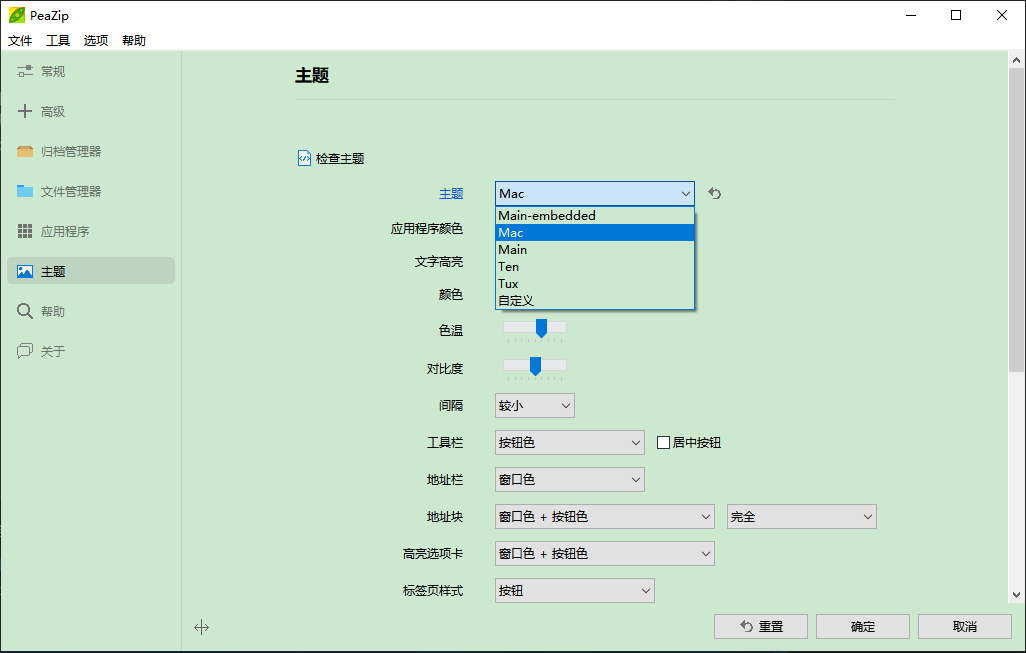This screenshot has height=653, width=1026.
Task: Click the vertical scrollbar thumb
Action: pyautogui.click(x=1016, y=220)
